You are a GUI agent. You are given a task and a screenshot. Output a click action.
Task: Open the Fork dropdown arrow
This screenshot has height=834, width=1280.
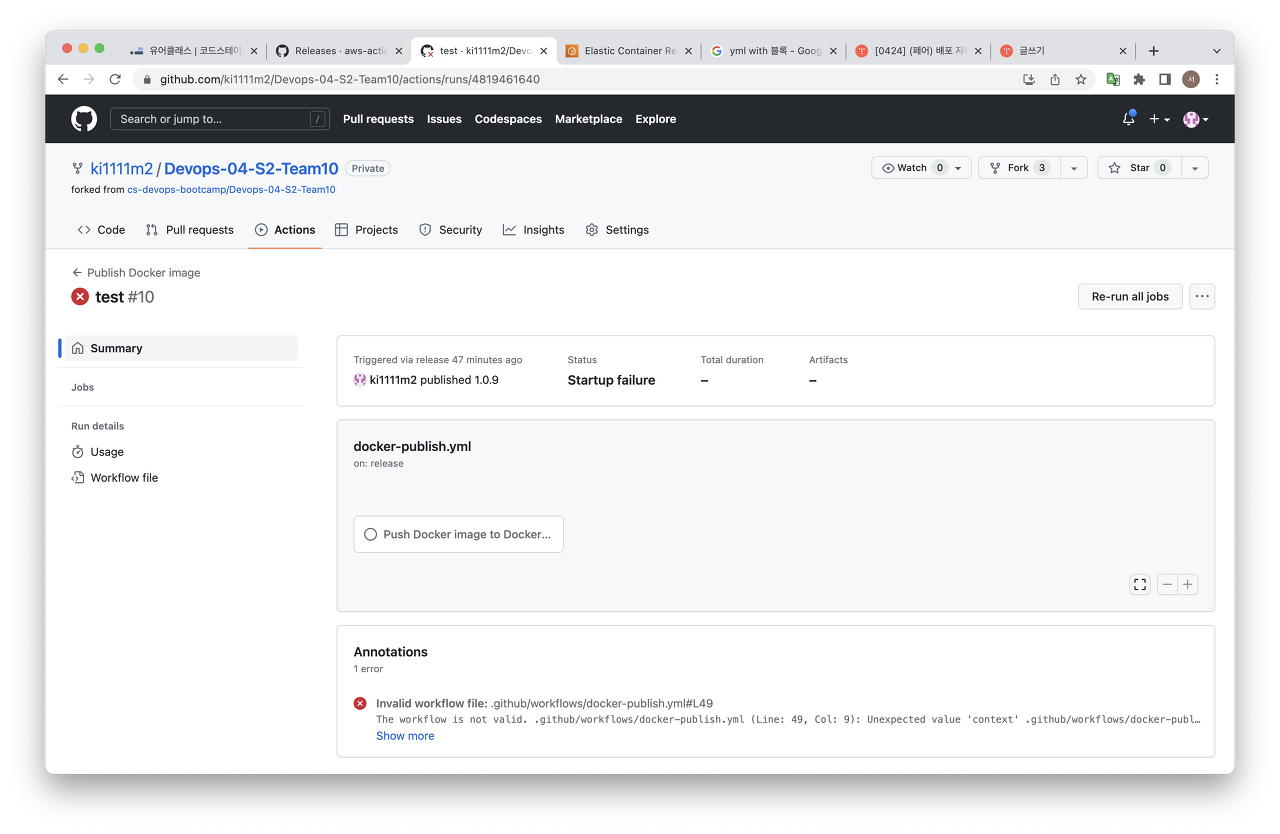pos(1073,168)
